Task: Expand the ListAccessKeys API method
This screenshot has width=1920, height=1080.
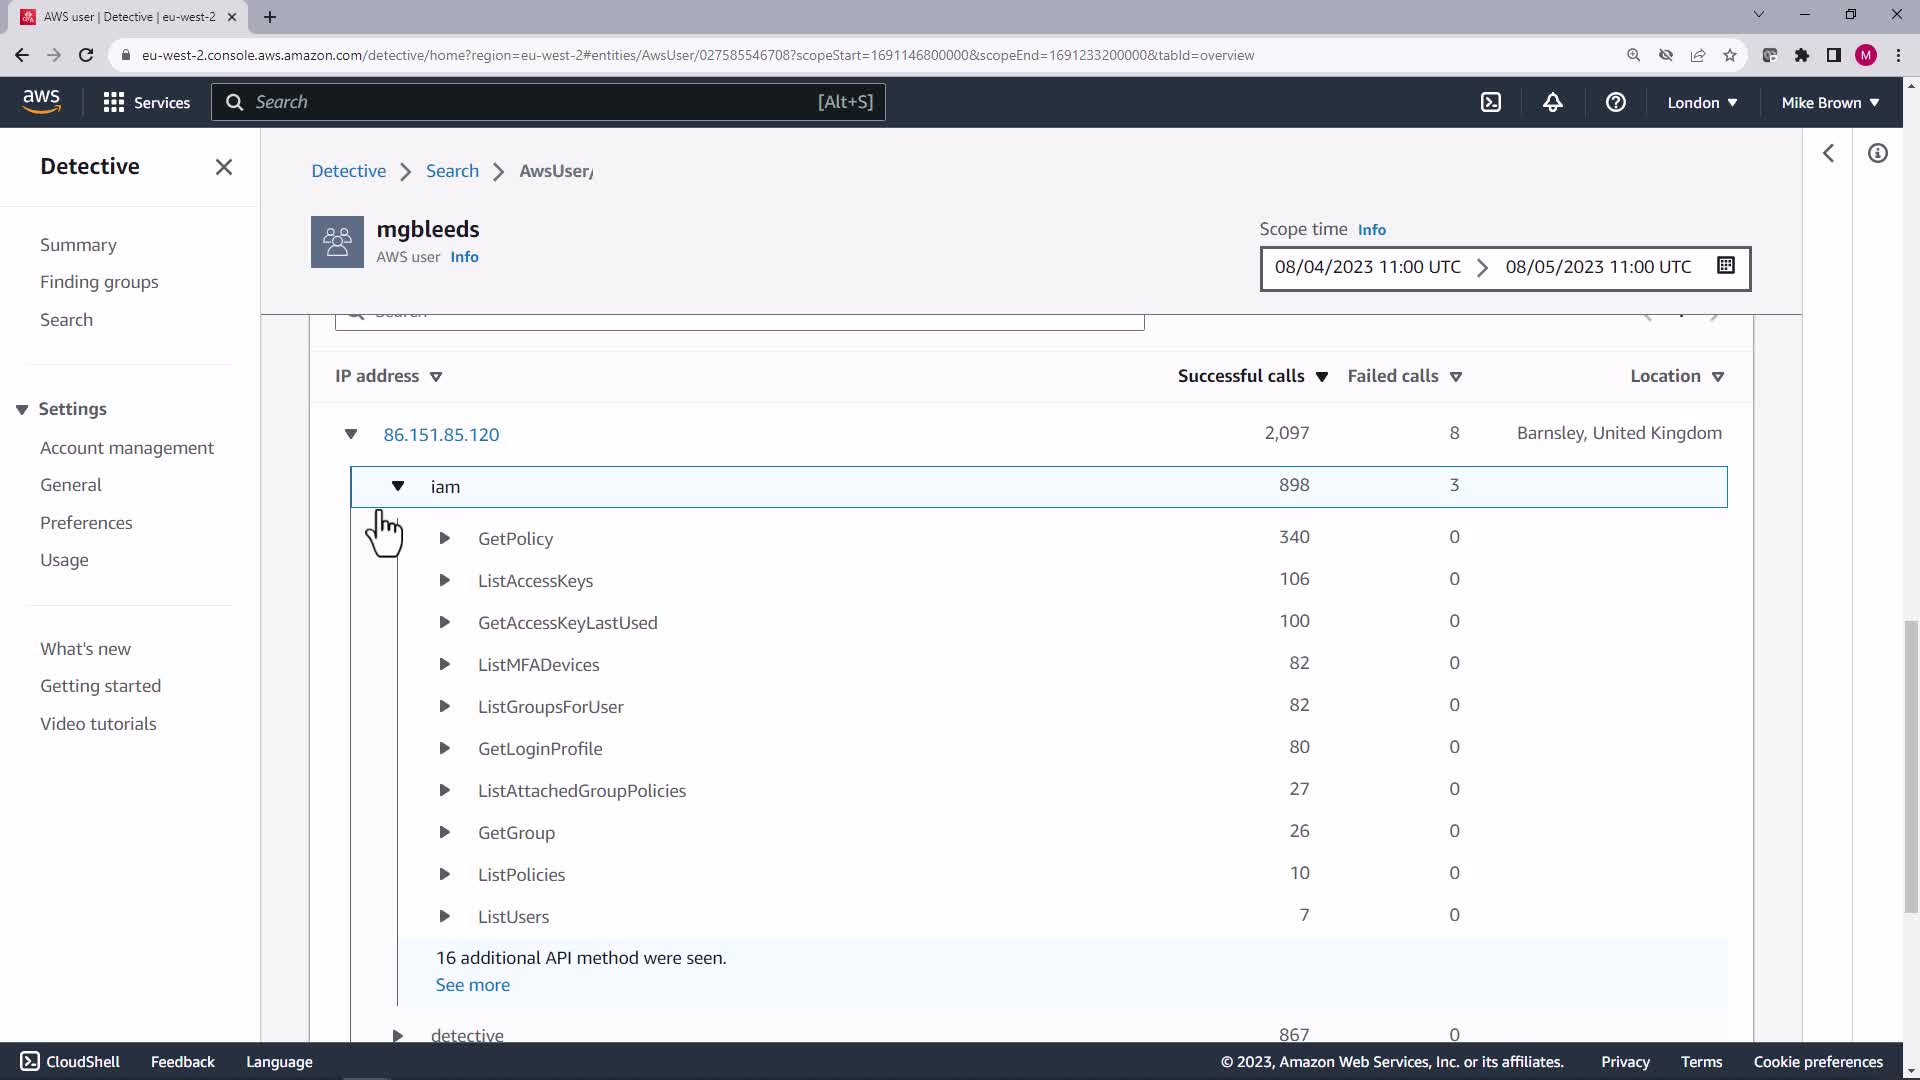Action: point(445,580)
